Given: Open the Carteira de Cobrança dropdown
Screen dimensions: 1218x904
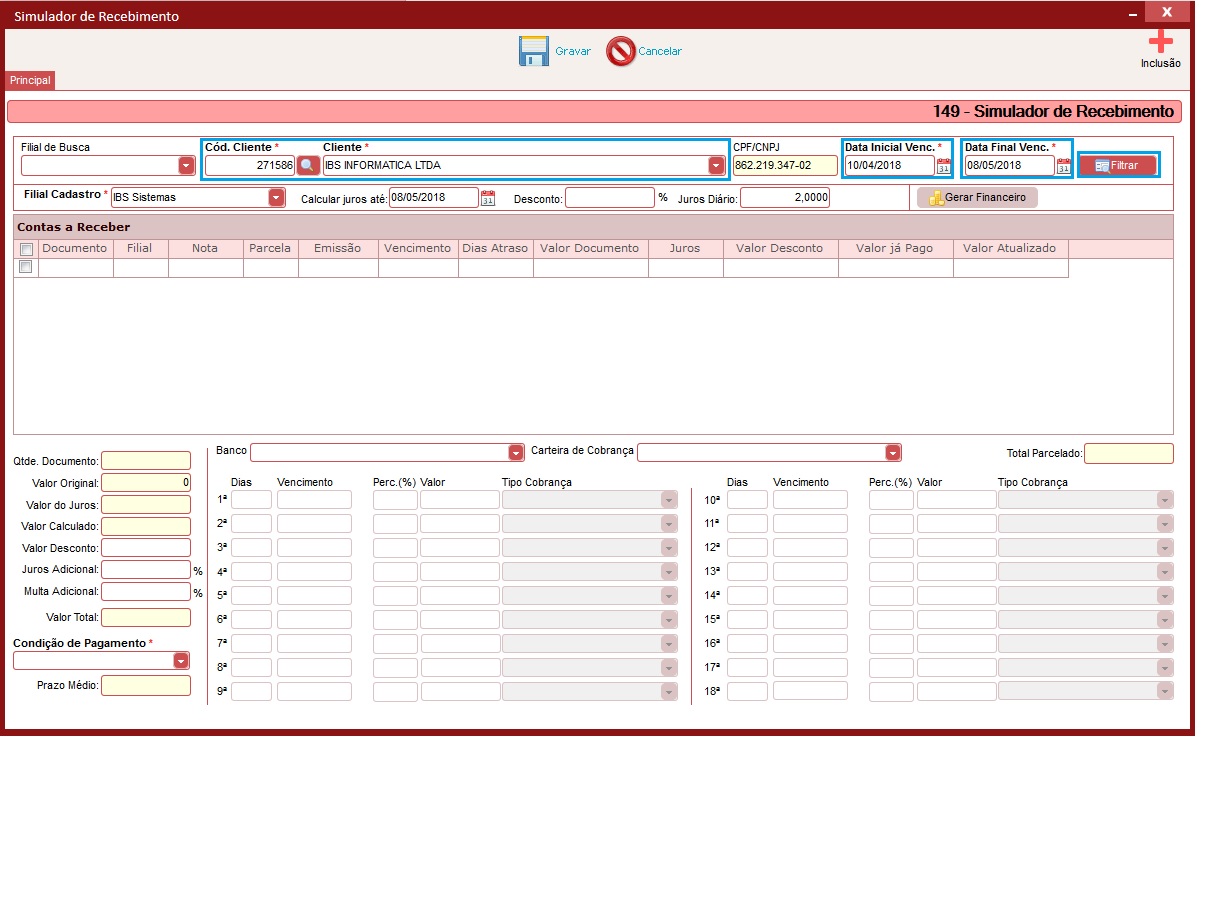Looking at the screenshot, I should tap(893, 453).
